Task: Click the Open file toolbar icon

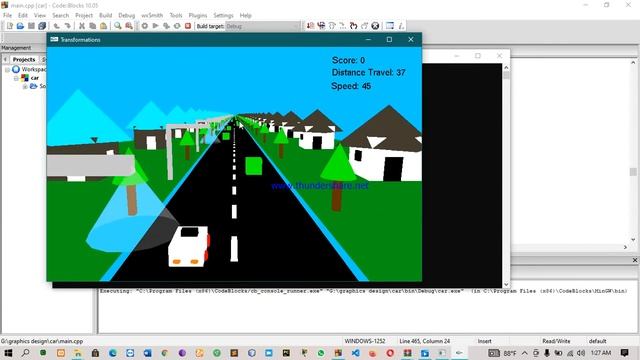Action: coord(20,26)
